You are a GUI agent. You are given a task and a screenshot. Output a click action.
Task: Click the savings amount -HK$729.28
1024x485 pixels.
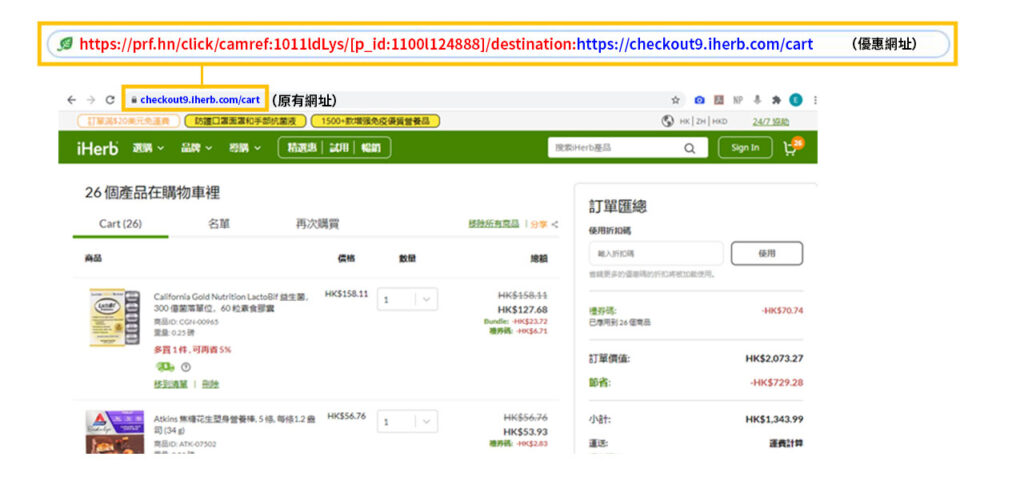776,383
